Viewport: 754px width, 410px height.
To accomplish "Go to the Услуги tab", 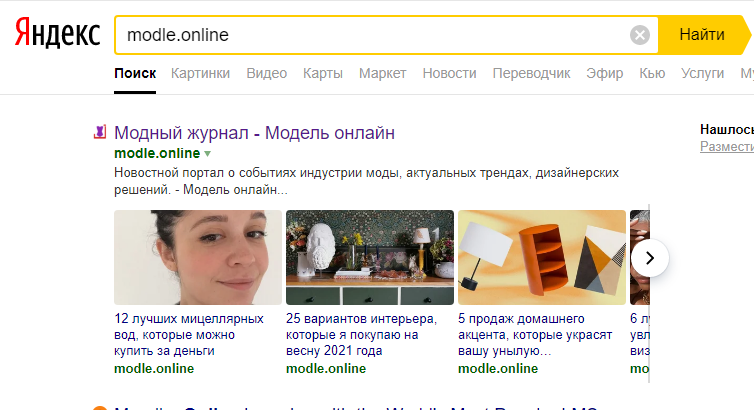I will click(703, 73).
